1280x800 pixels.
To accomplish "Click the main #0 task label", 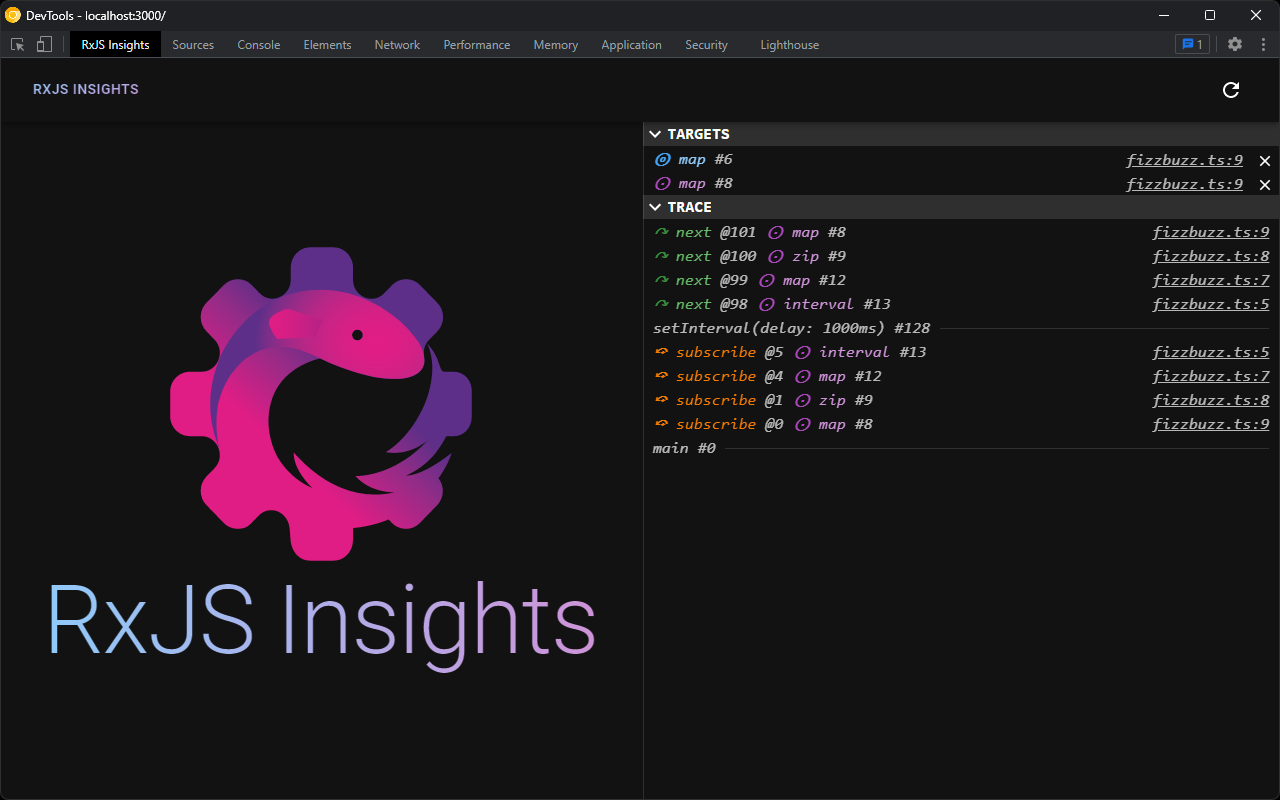I will pos(685,448).
